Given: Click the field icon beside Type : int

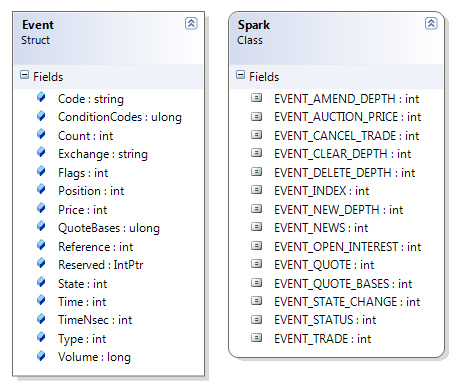Looking at the screenshot, I should (41, 337).
